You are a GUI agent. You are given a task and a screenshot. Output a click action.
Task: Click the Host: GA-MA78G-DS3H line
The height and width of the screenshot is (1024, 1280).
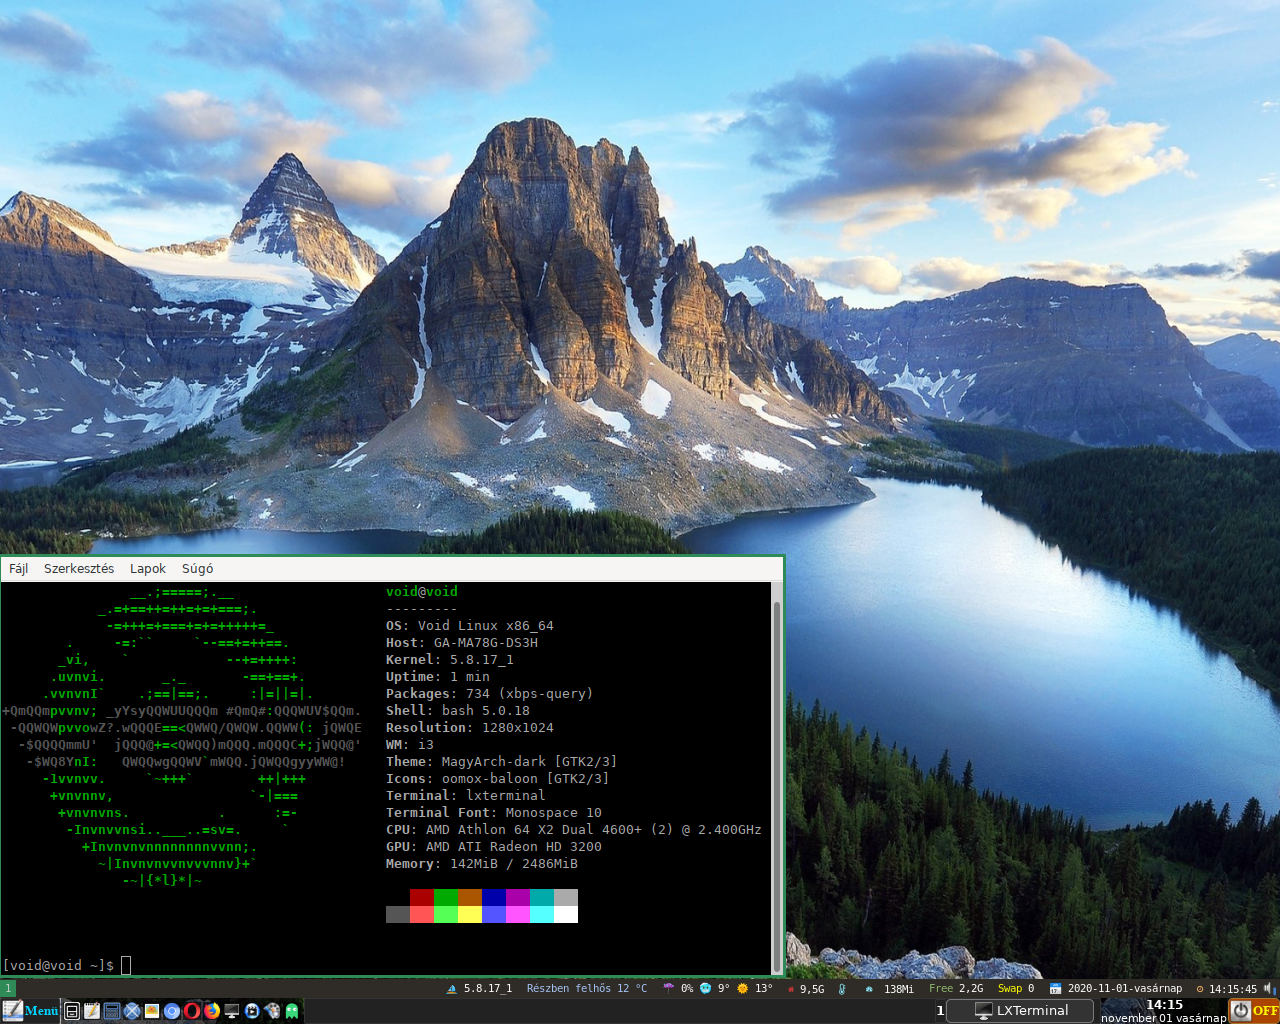[x=462, y=642]
